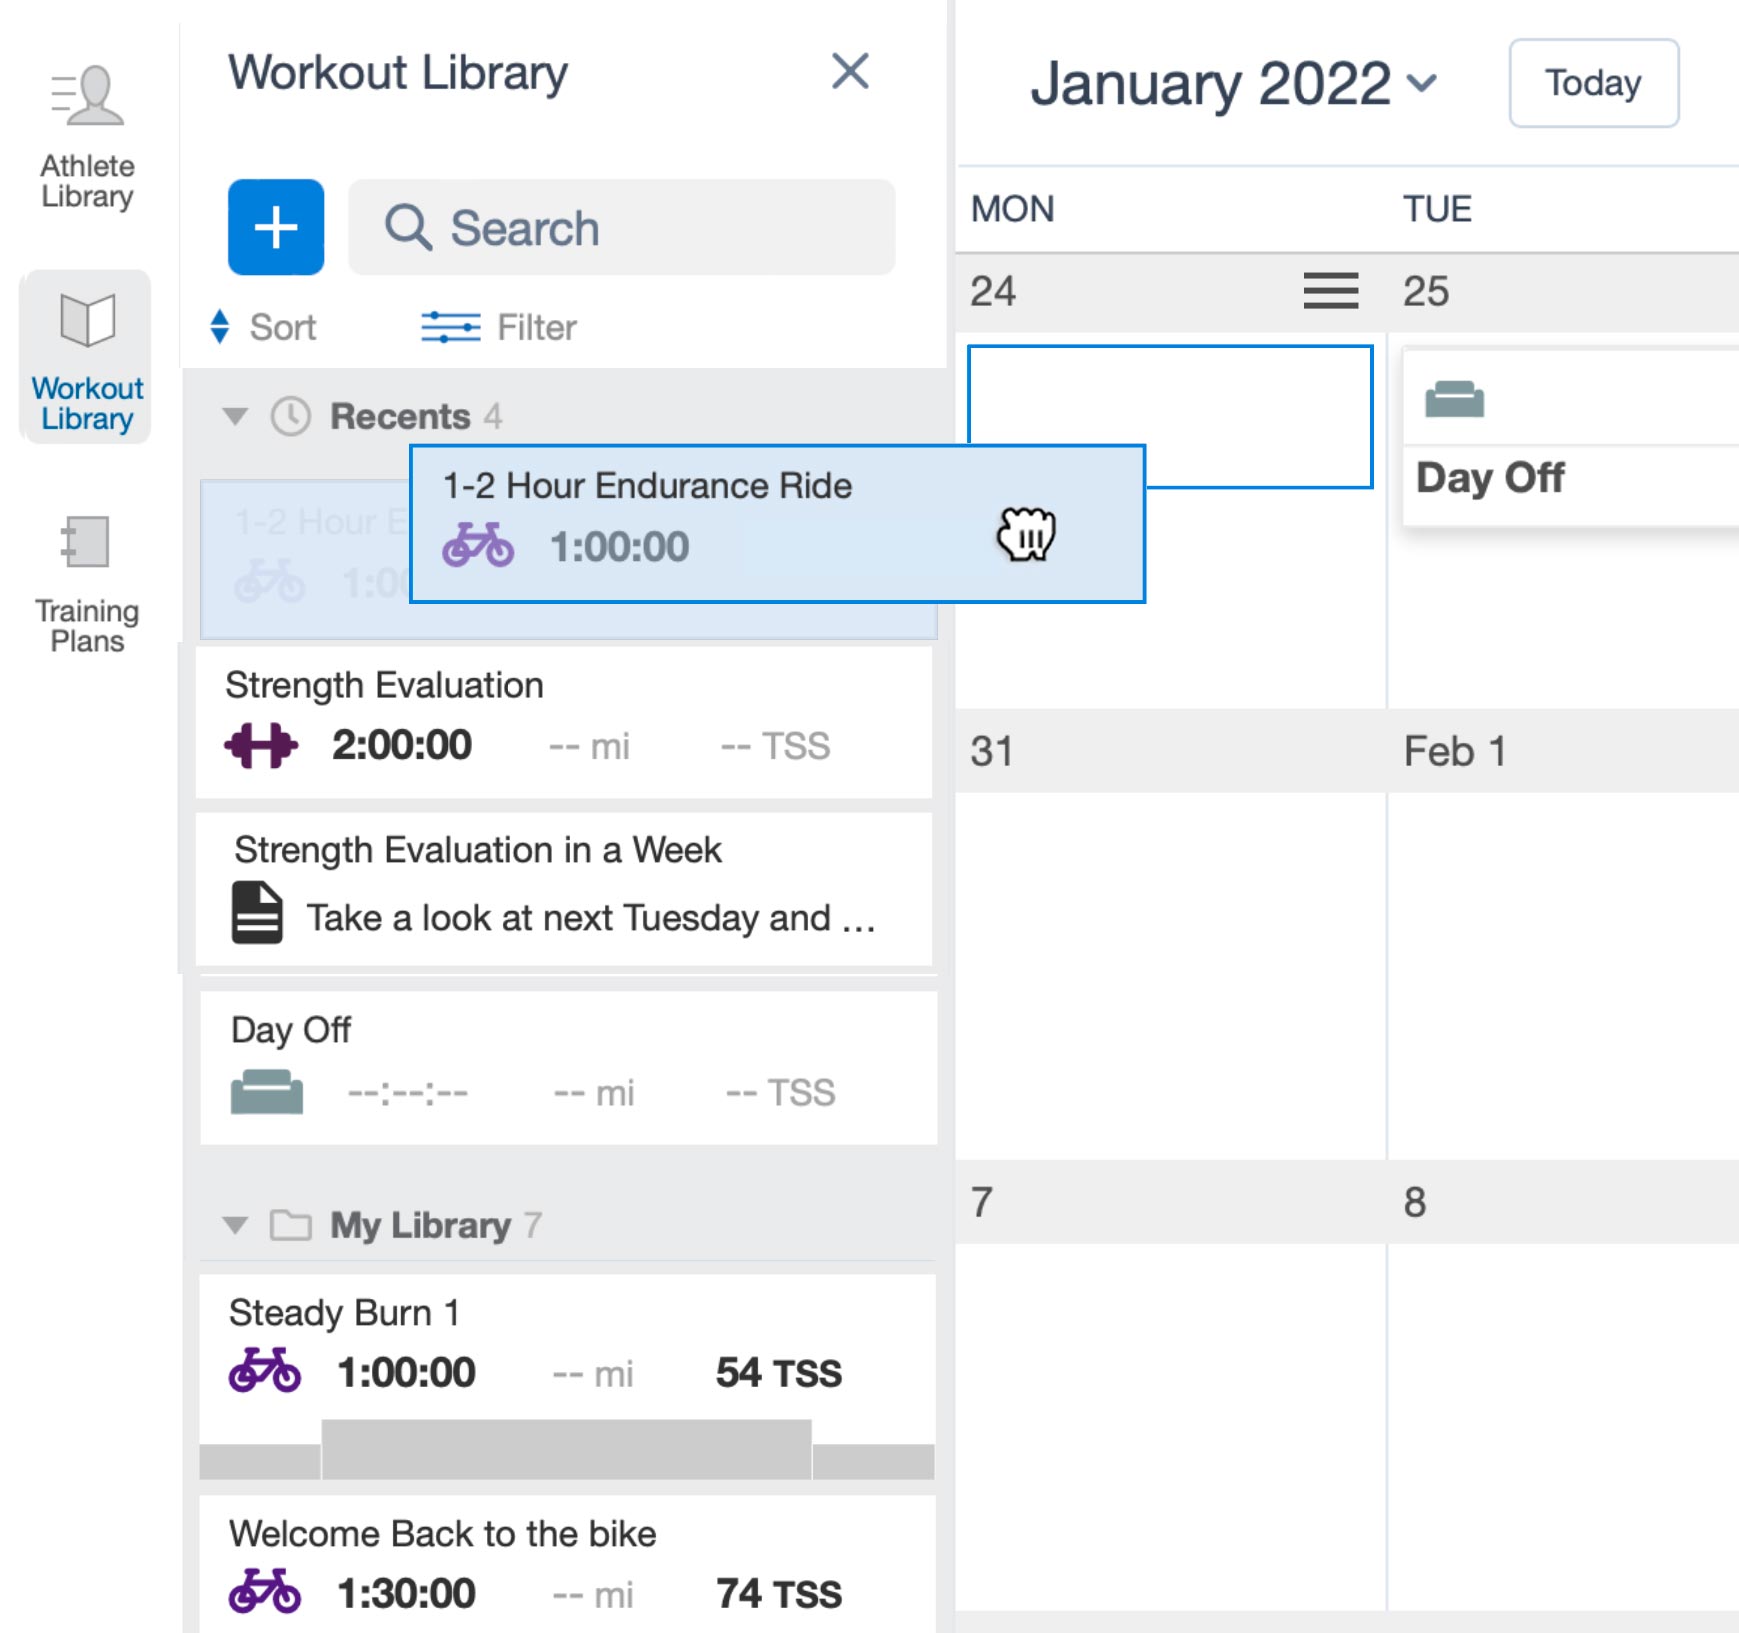
Task: Click the Steady Burn 1 intensity graph
Action: tap(566, 1450)
